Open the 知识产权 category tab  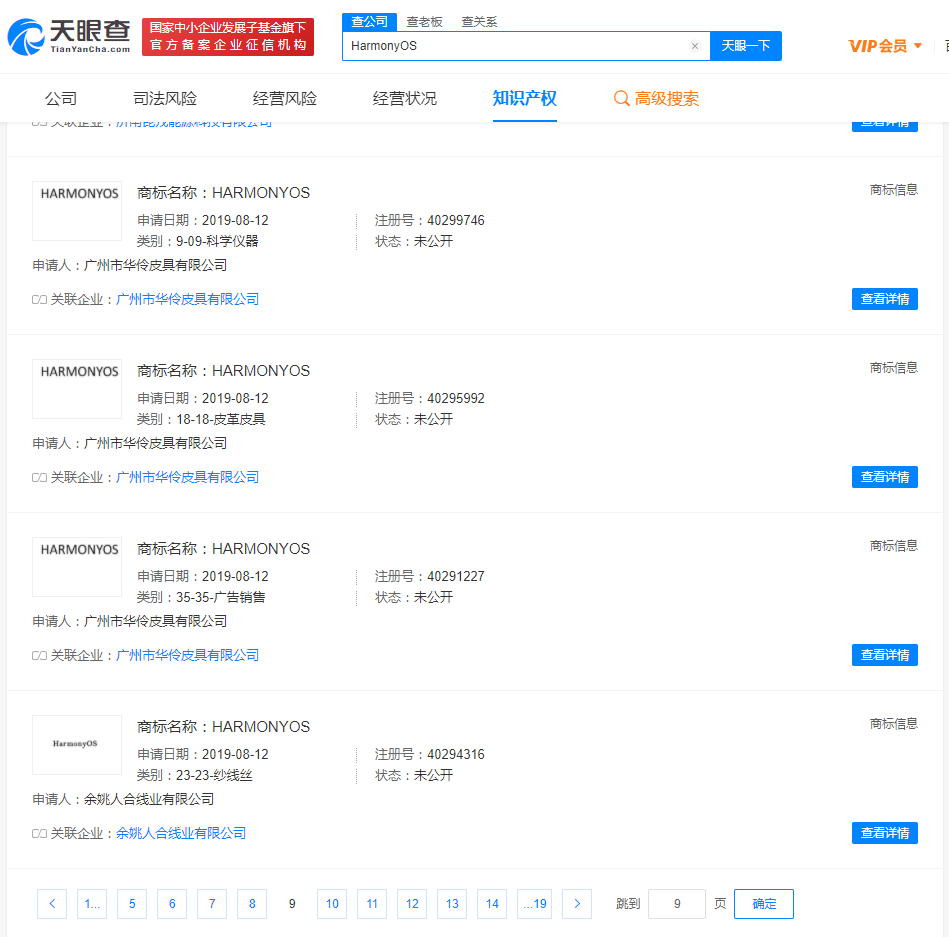[x=524, y=98]
